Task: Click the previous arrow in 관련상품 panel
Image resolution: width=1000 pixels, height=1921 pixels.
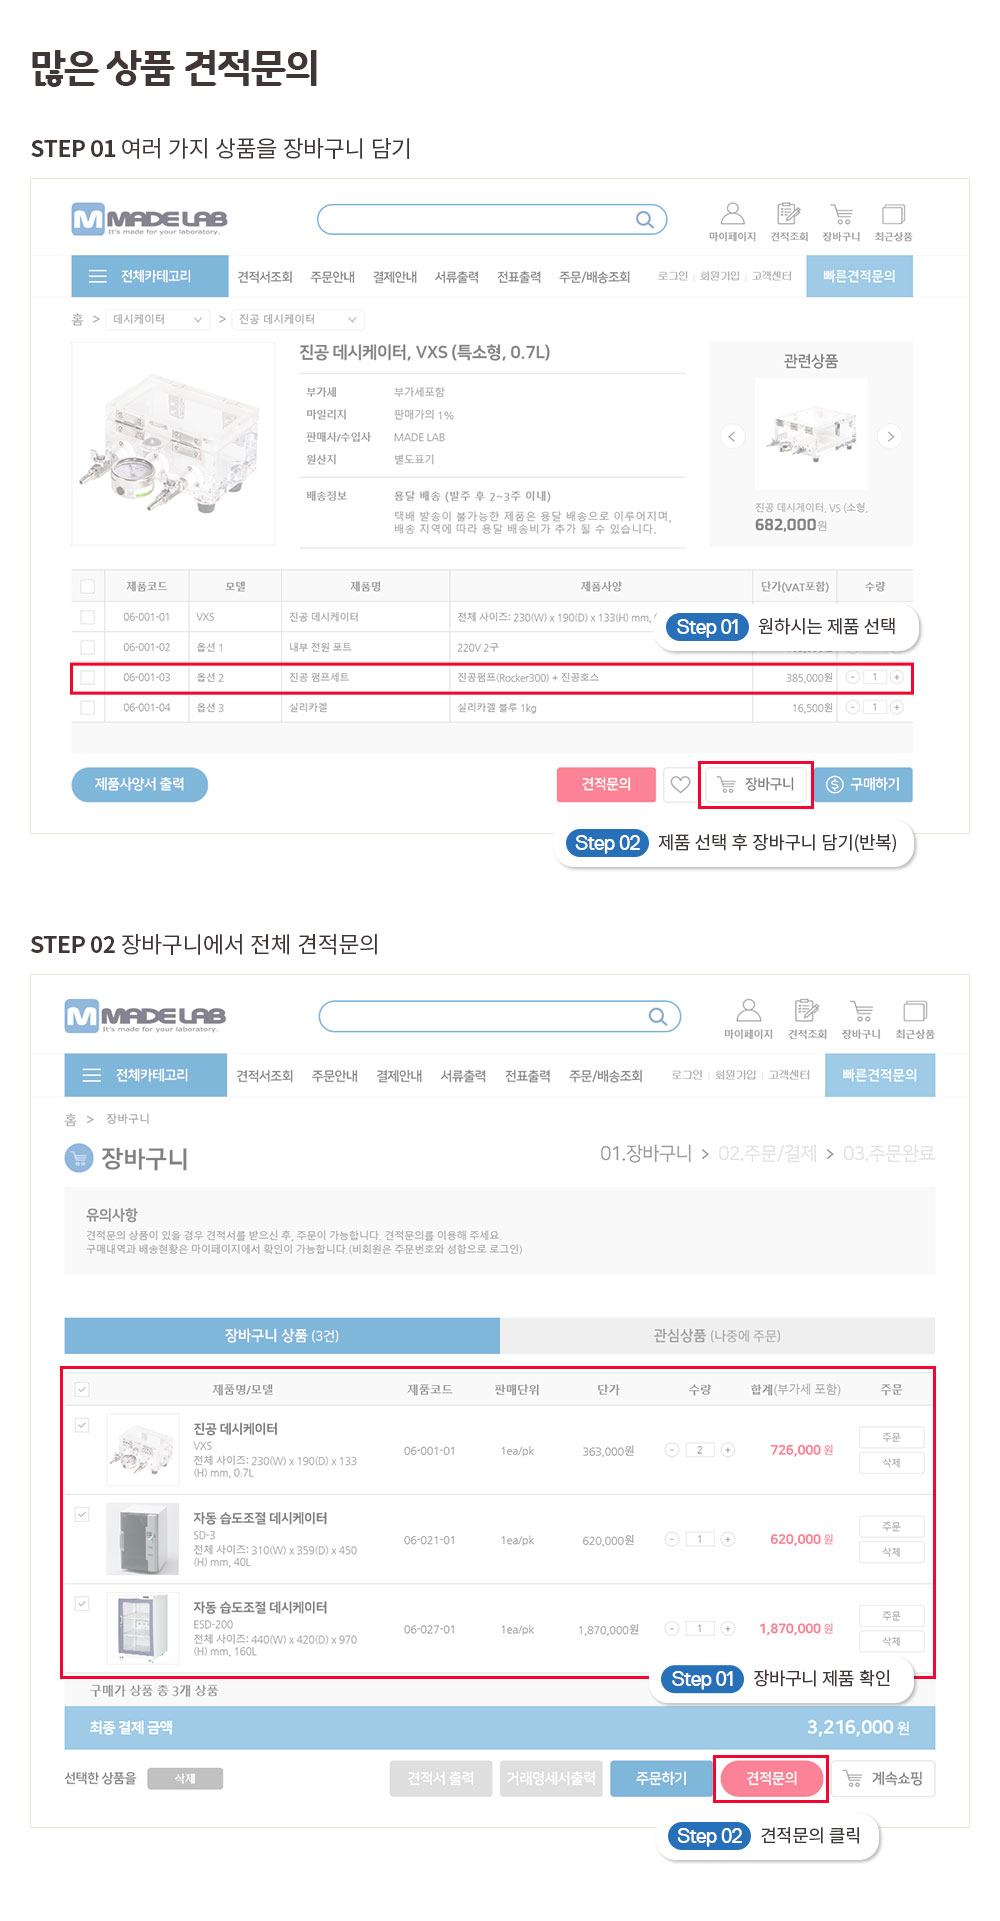Action: click(732, 436)
